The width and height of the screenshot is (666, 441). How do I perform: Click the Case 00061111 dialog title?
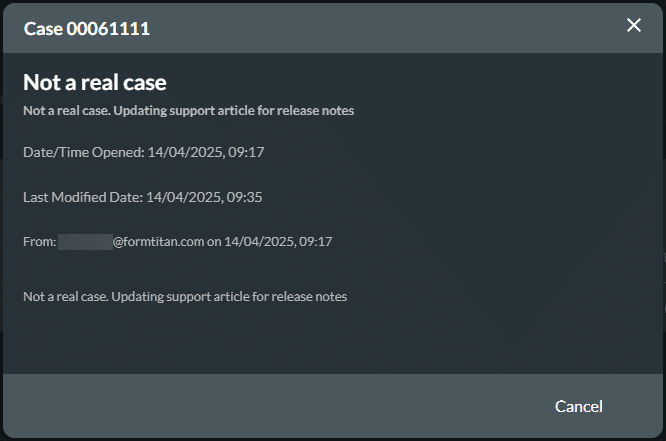click(x=87, y=29)
